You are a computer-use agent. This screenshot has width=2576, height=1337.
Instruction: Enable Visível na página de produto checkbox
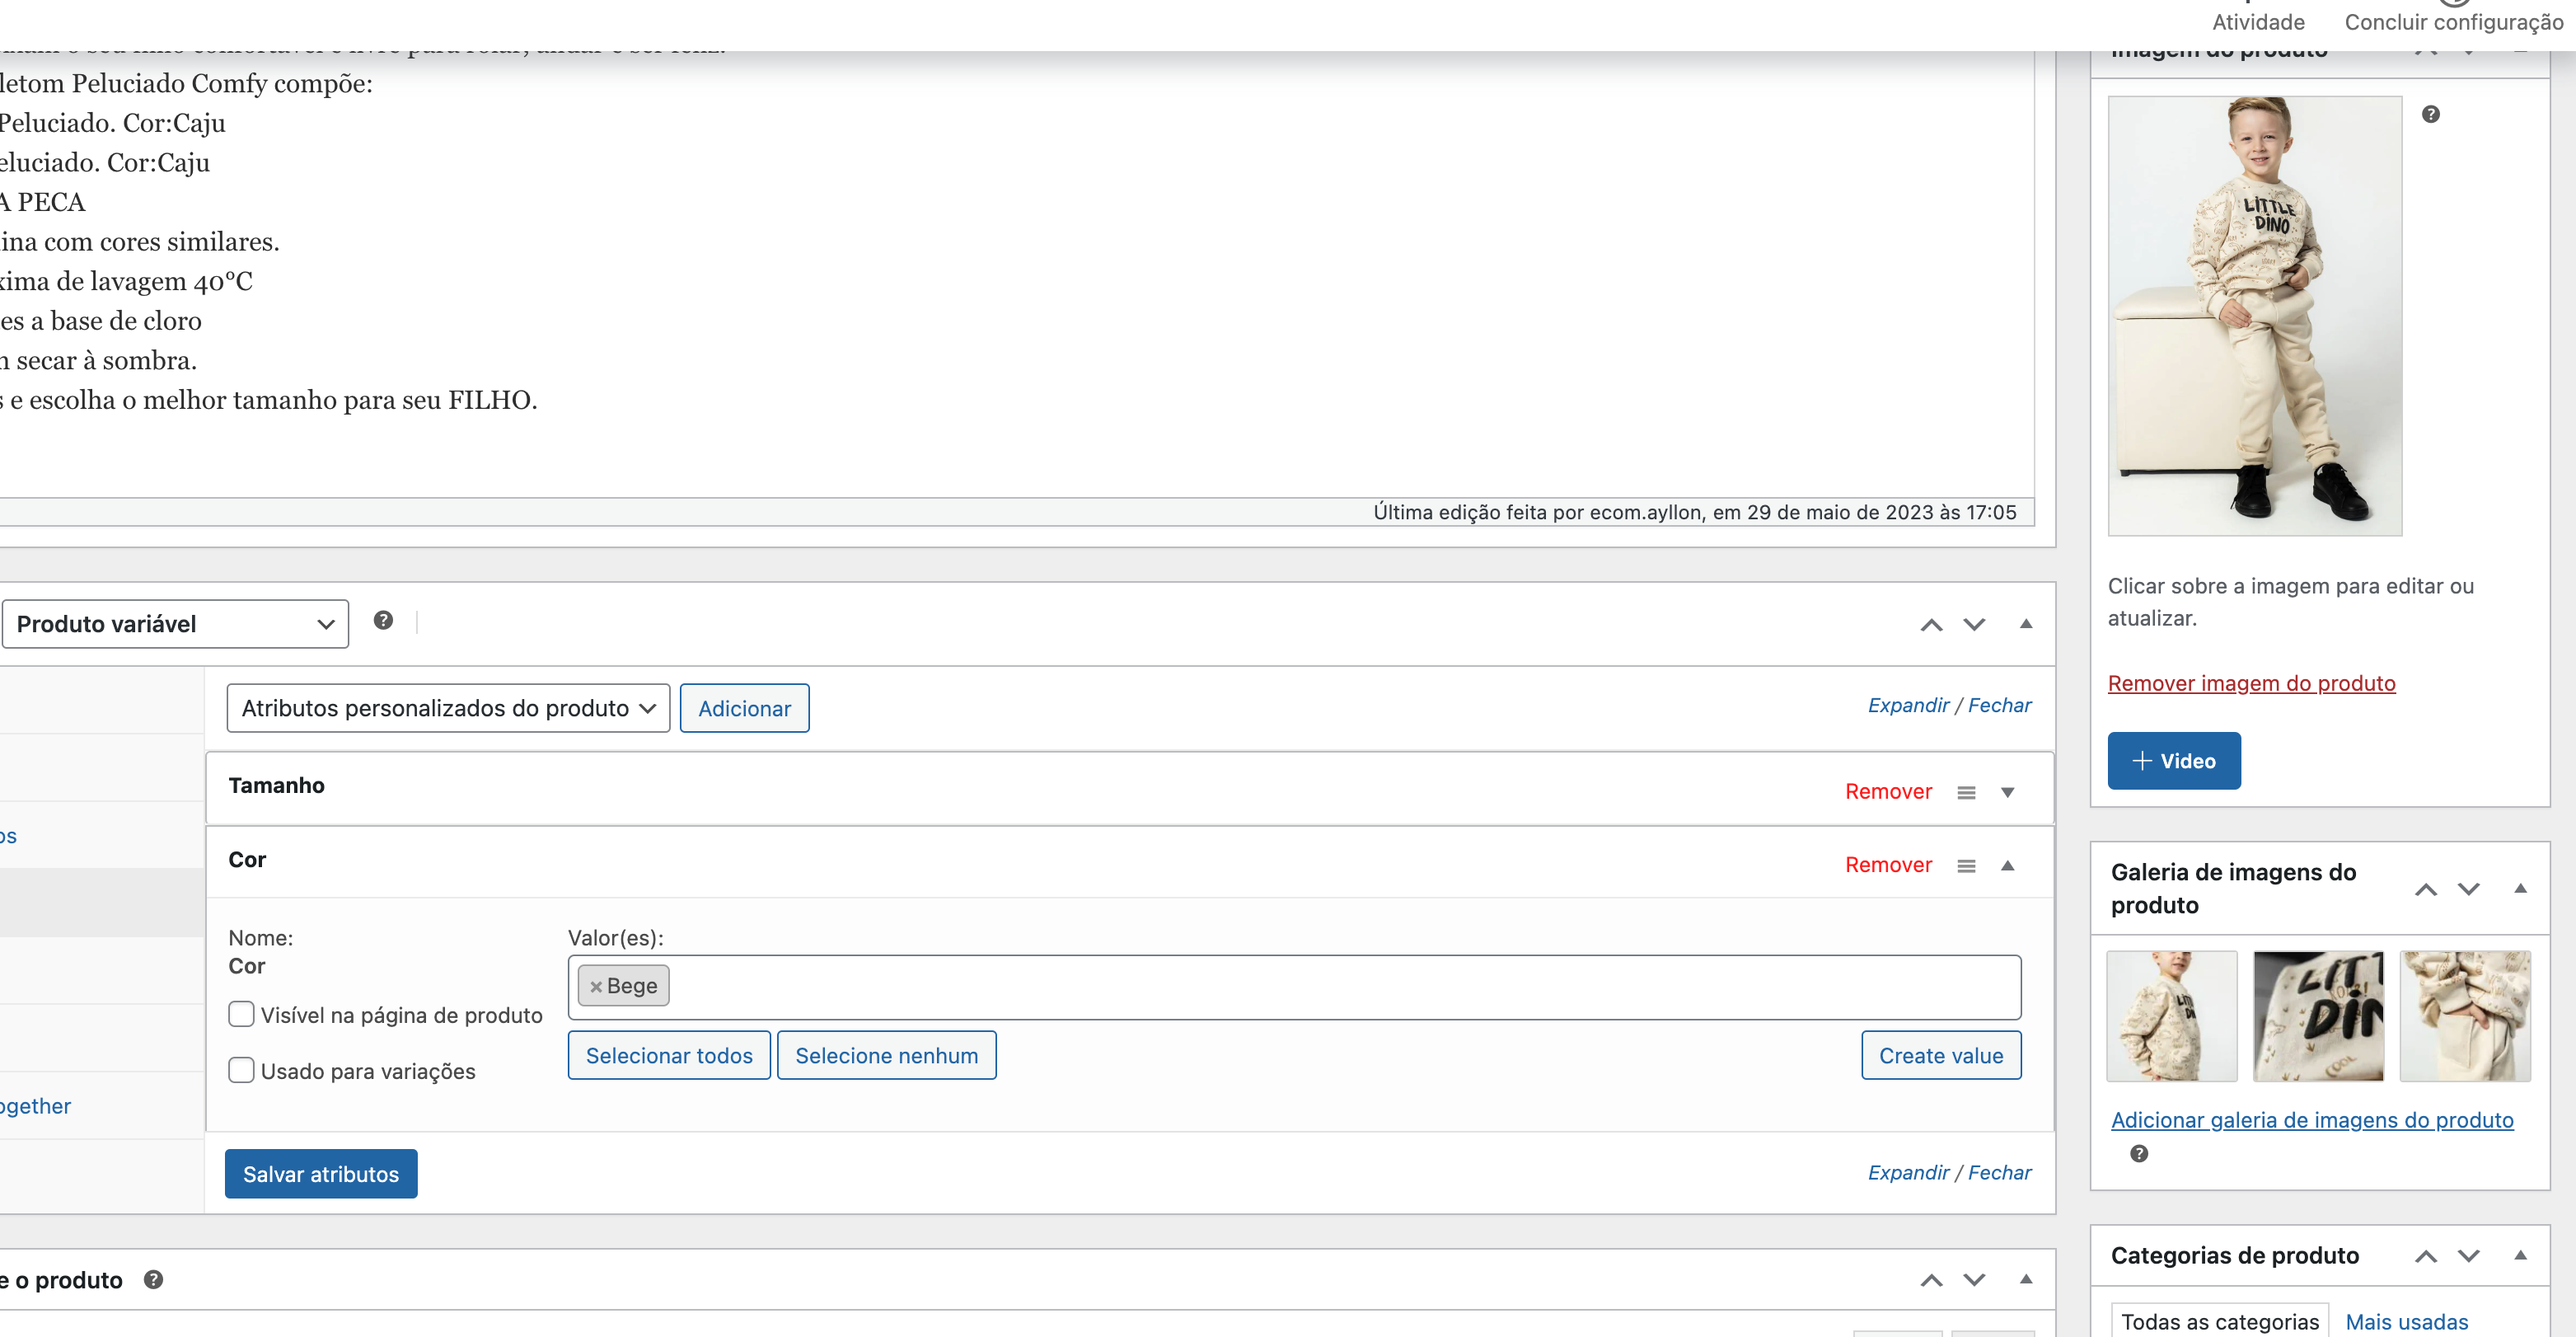coord(241,1014)
